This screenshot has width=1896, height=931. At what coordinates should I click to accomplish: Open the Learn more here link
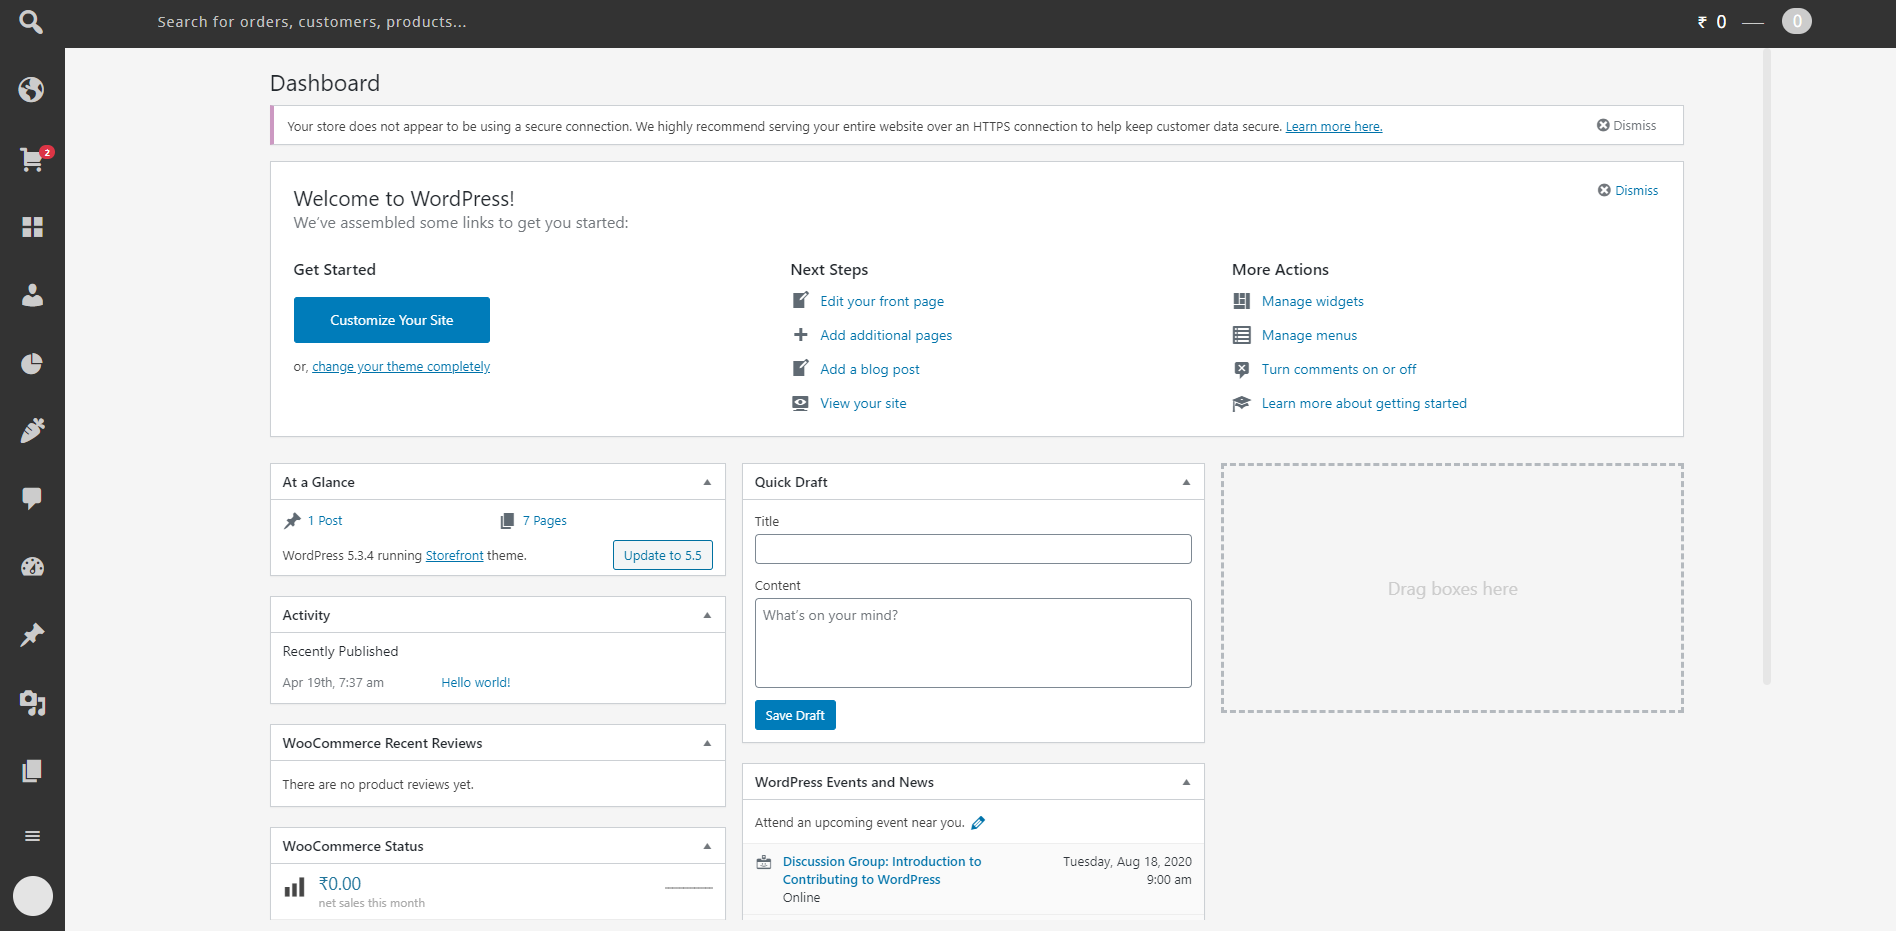[x=1334, y=127]
